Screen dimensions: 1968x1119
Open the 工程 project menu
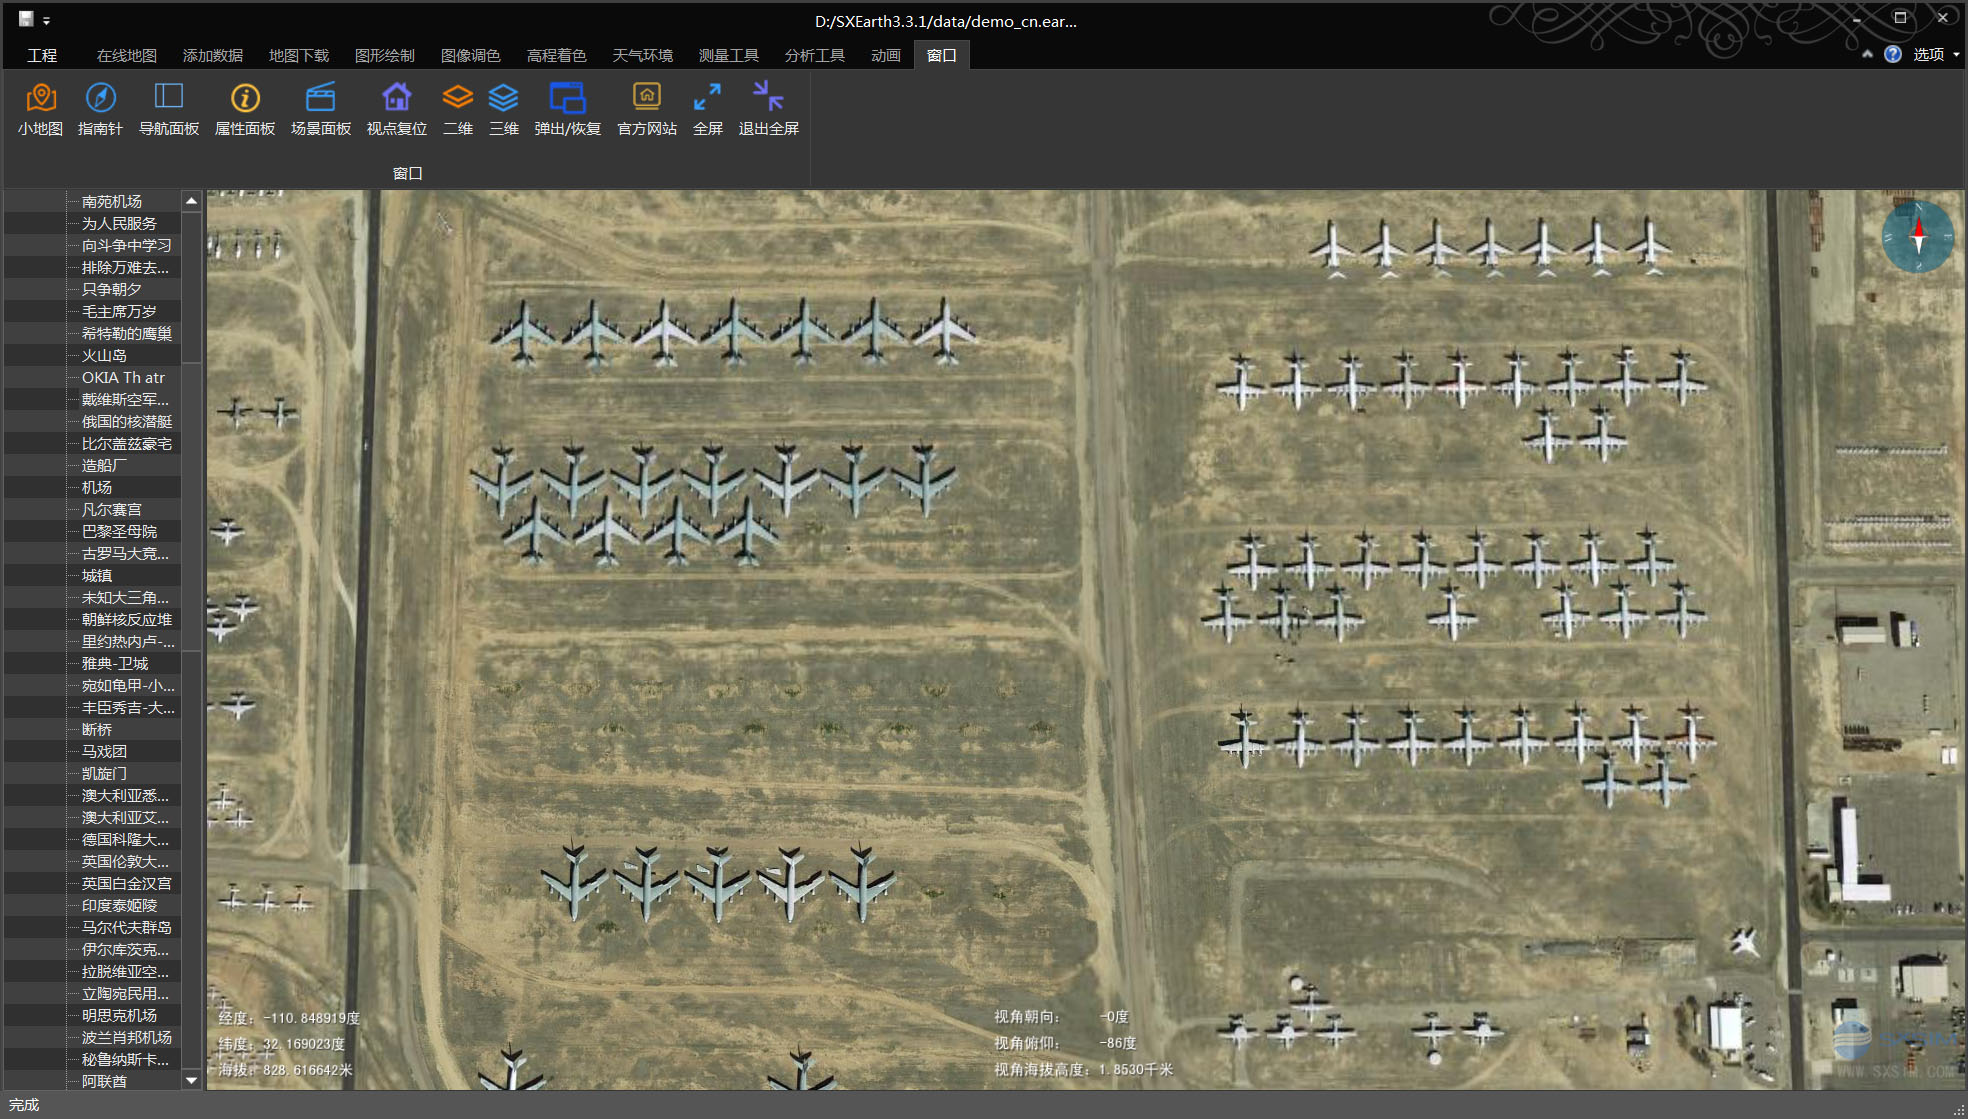click(42, 55)
